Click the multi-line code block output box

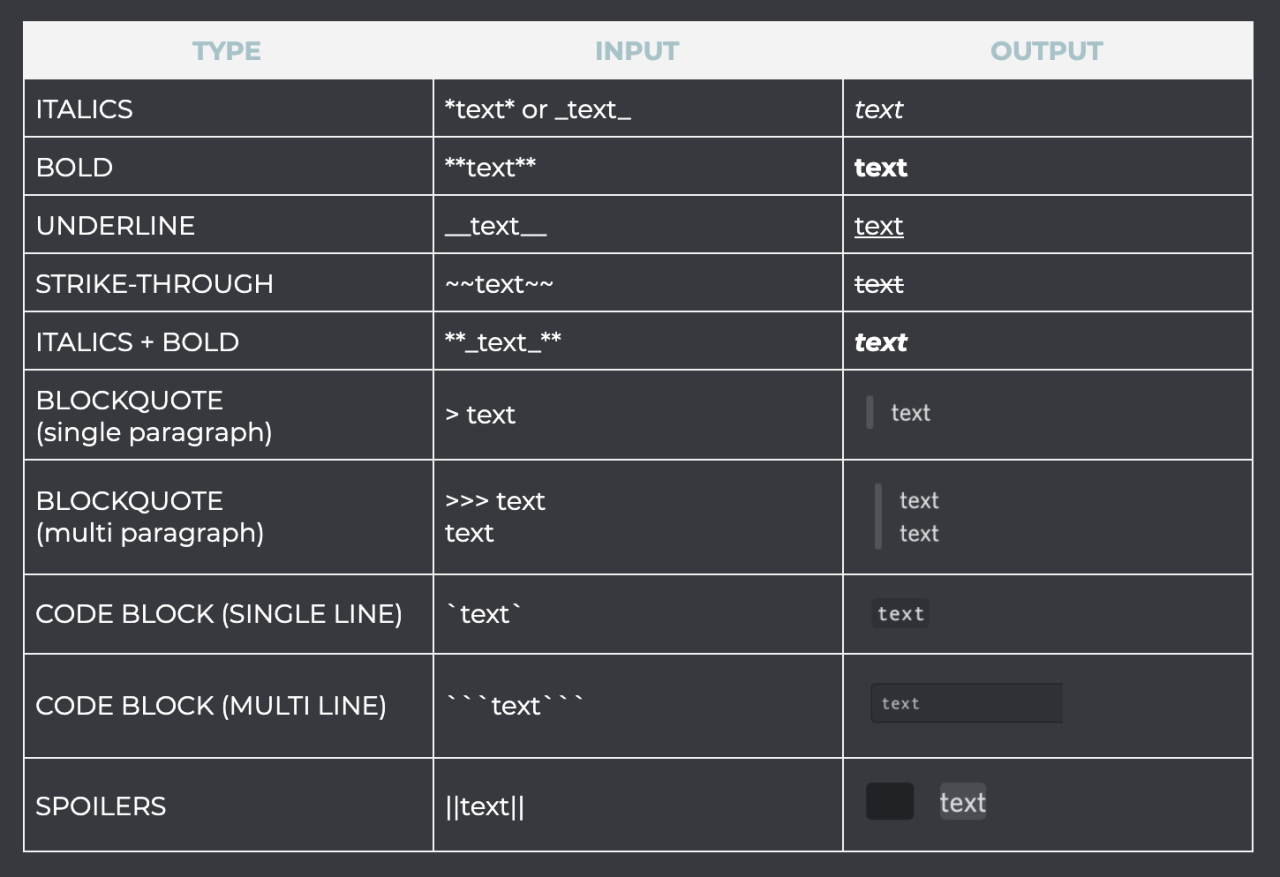tap(966, 703)
